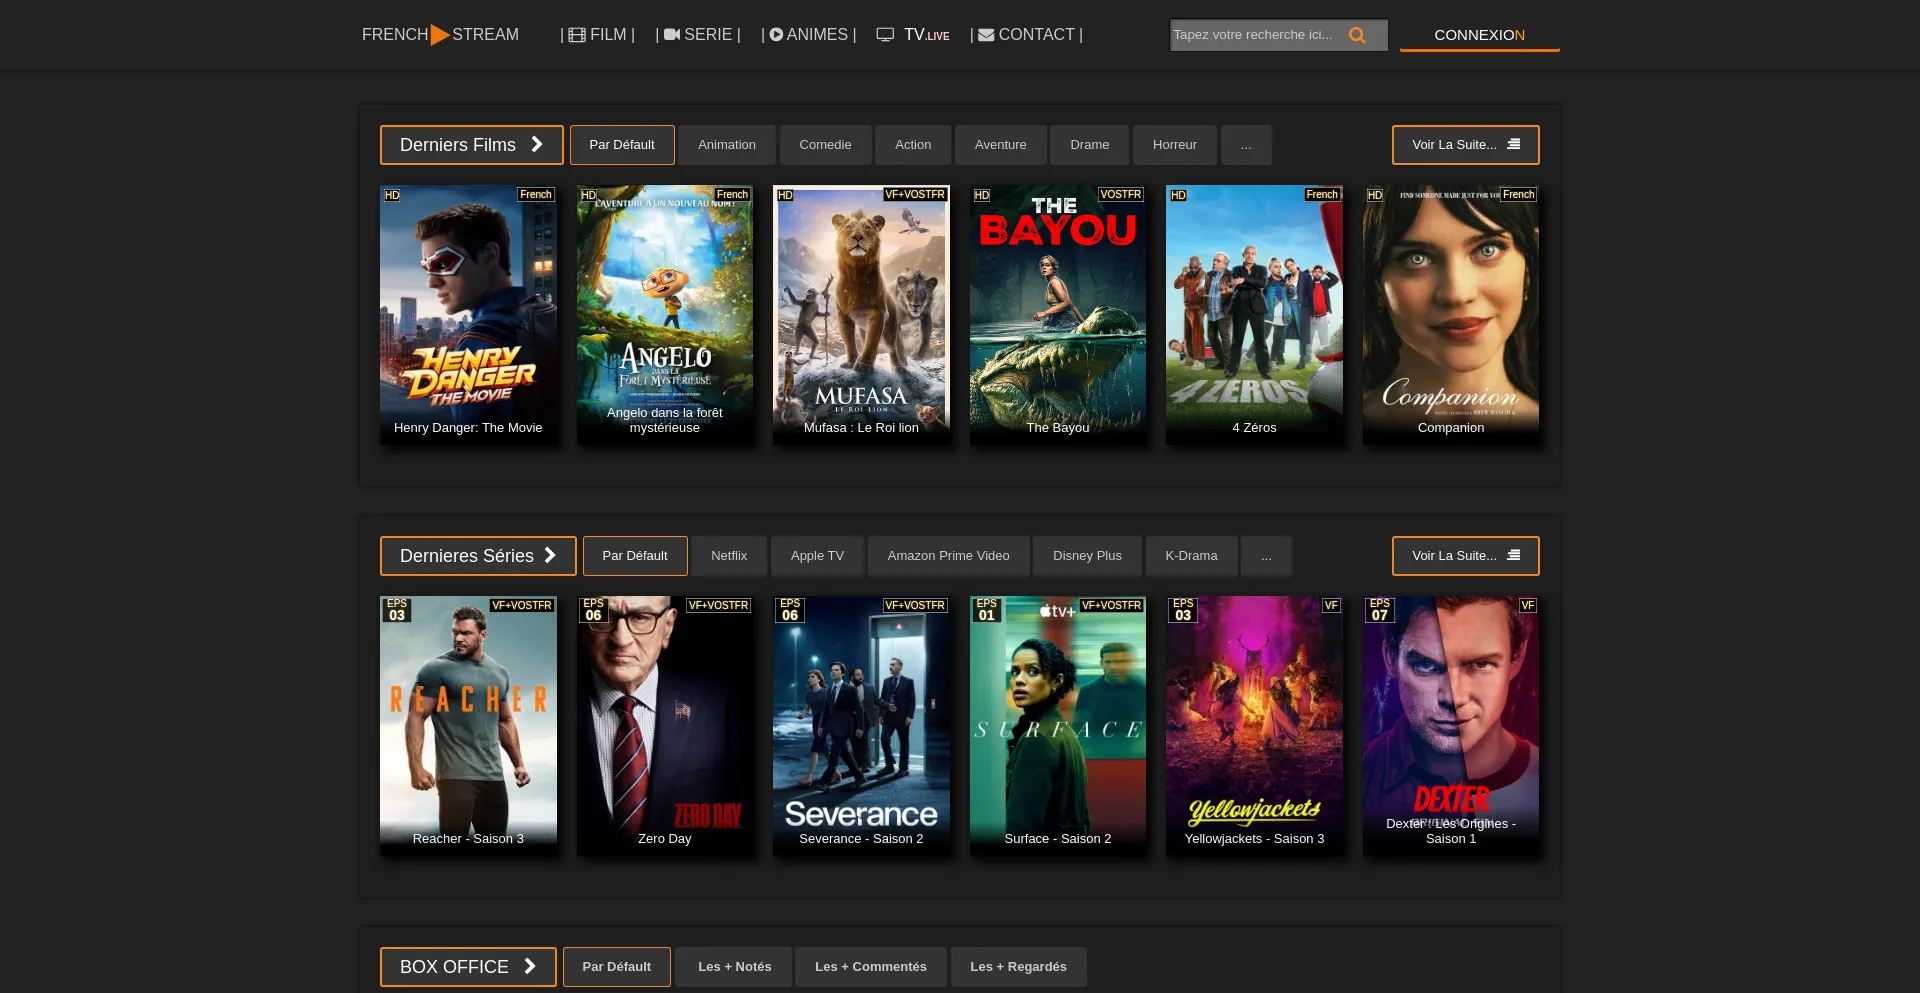The height and width of the screenshot is (993, 1920).
Task: Open the Reacher - Saison 3 poster
Action: [x=468, y=726]
